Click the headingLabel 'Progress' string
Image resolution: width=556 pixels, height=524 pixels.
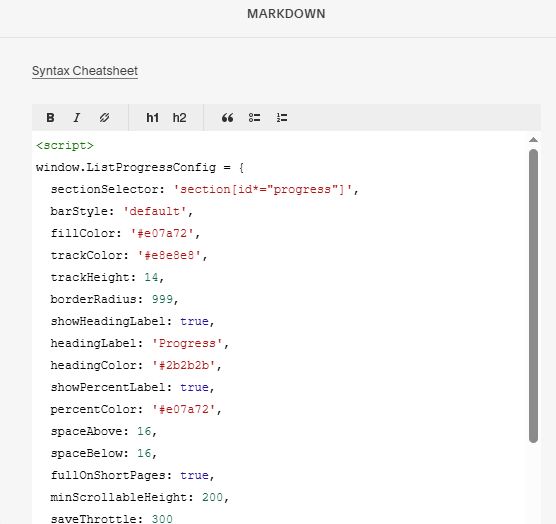click(187, 343)
